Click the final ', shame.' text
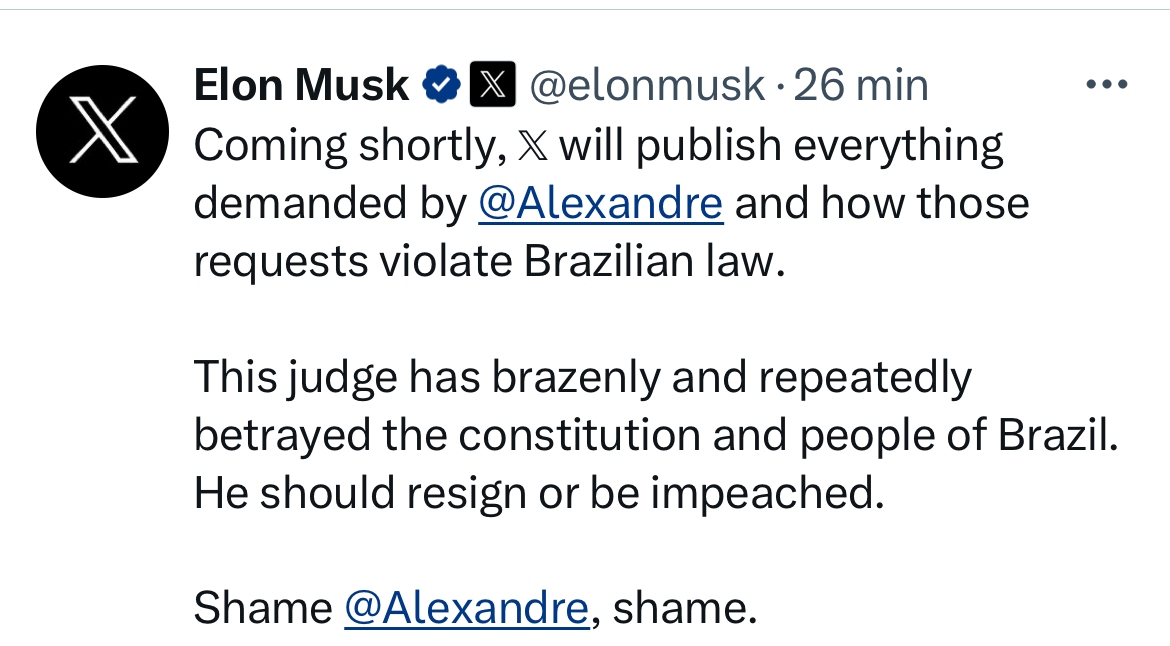This screenshot has height=646, width=1170. pos(674,608)
